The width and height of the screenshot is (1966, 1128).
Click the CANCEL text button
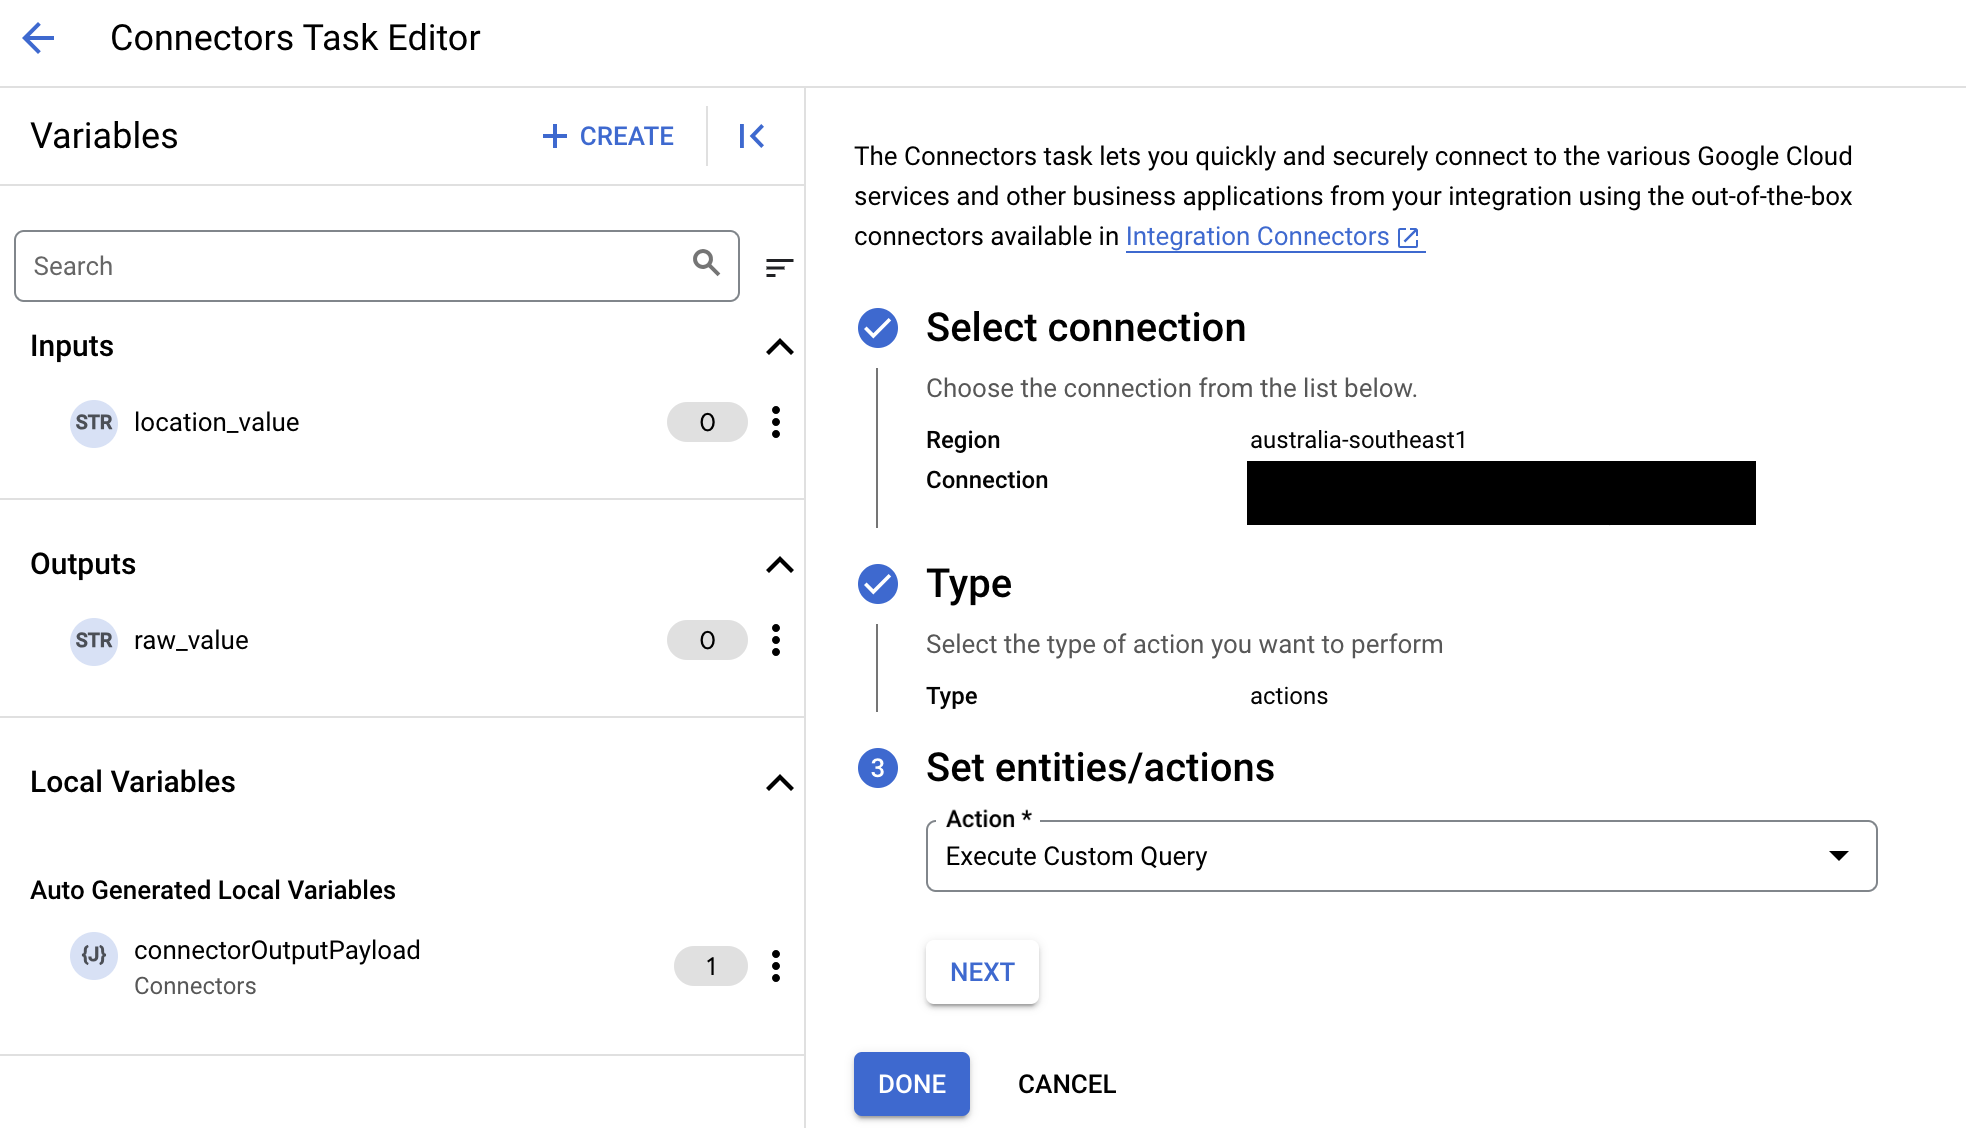click(x=1067, y=1083)
